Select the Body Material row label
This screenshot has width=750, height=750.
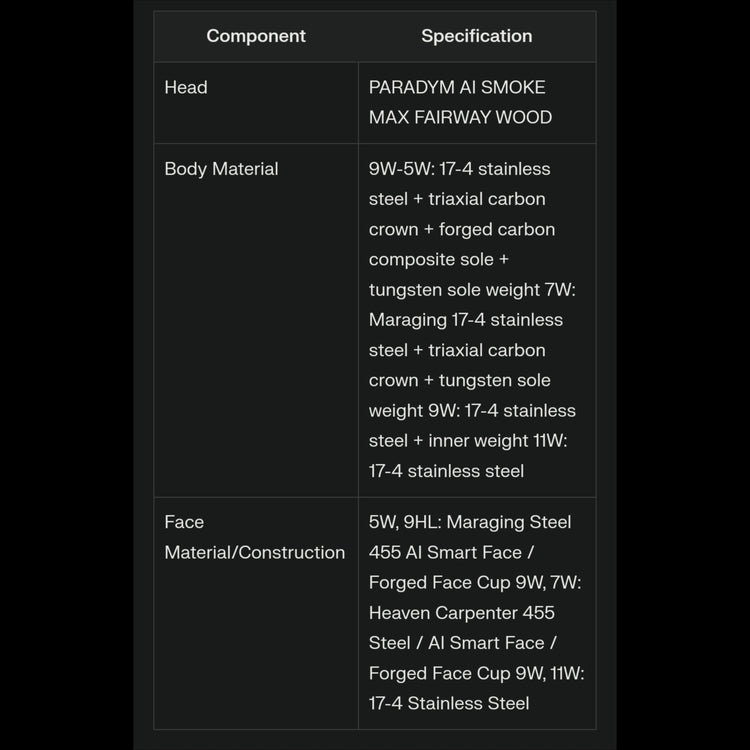[x=221, y=169]
